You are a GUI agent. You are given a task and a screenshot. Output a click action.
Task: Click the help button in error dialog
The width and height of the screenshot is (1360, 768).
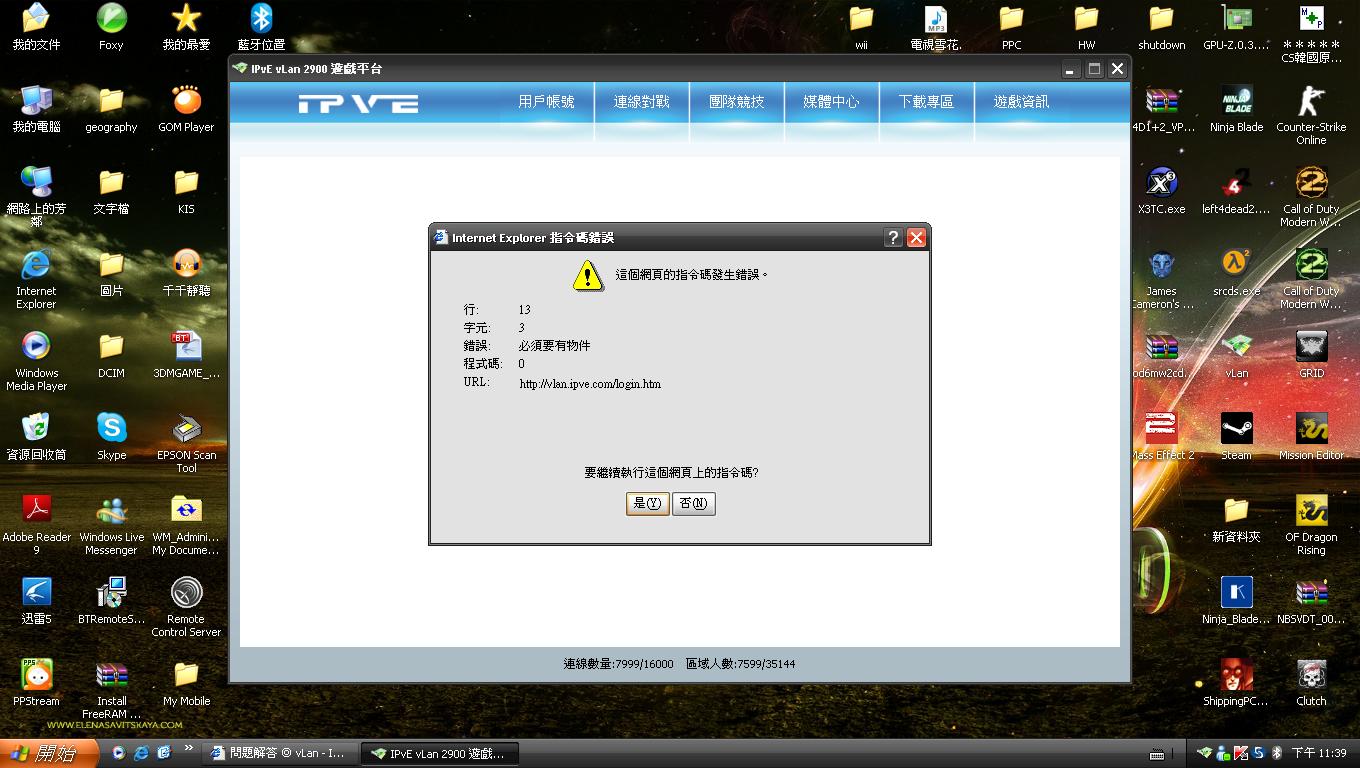[894, 238]
